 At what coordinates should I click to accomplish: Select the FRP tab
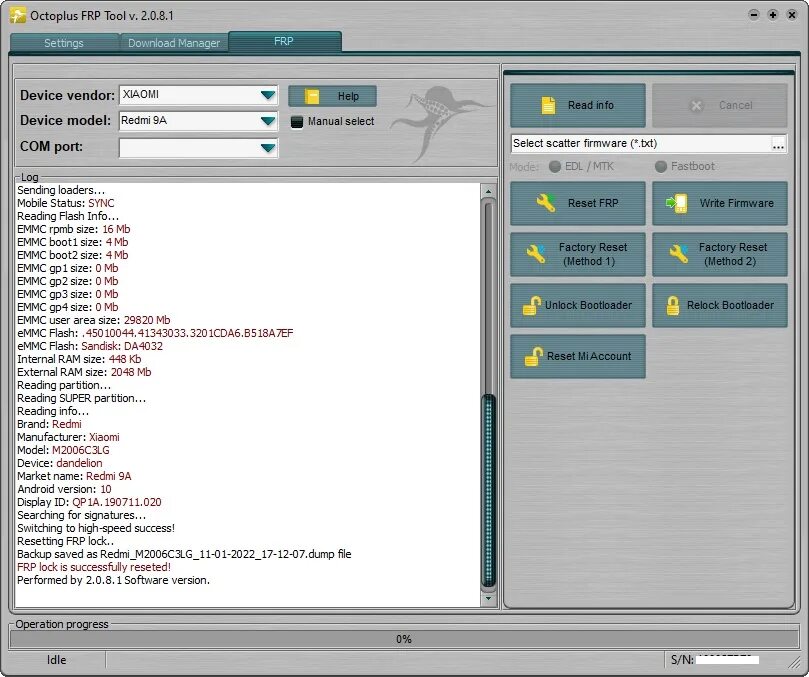click(x=284, y=41)
